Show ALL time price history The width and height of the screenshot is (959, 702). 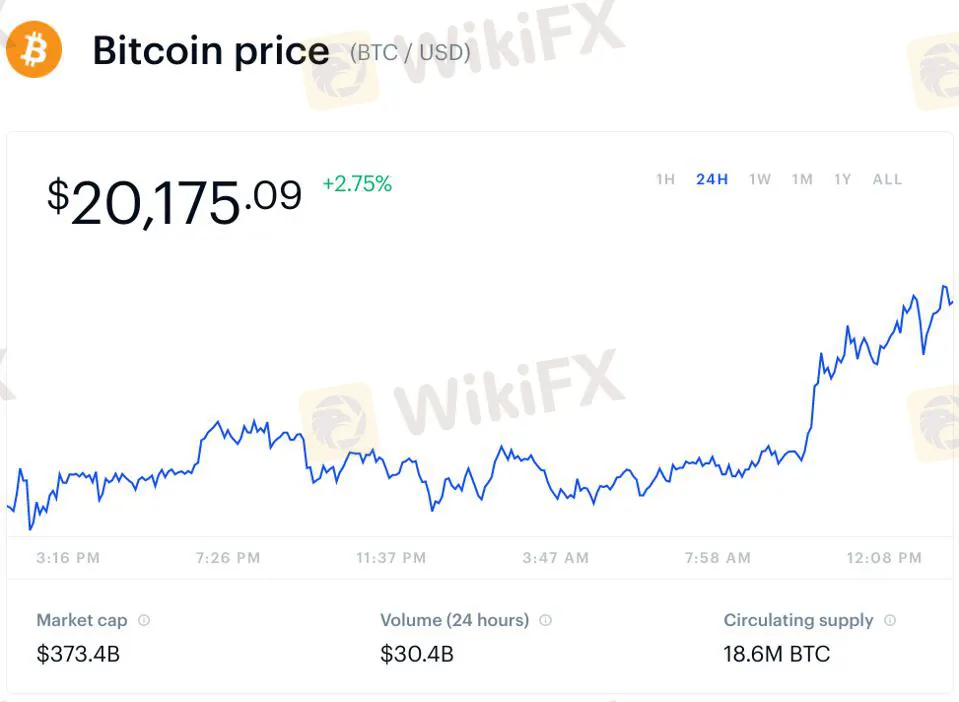click(887, 180)
